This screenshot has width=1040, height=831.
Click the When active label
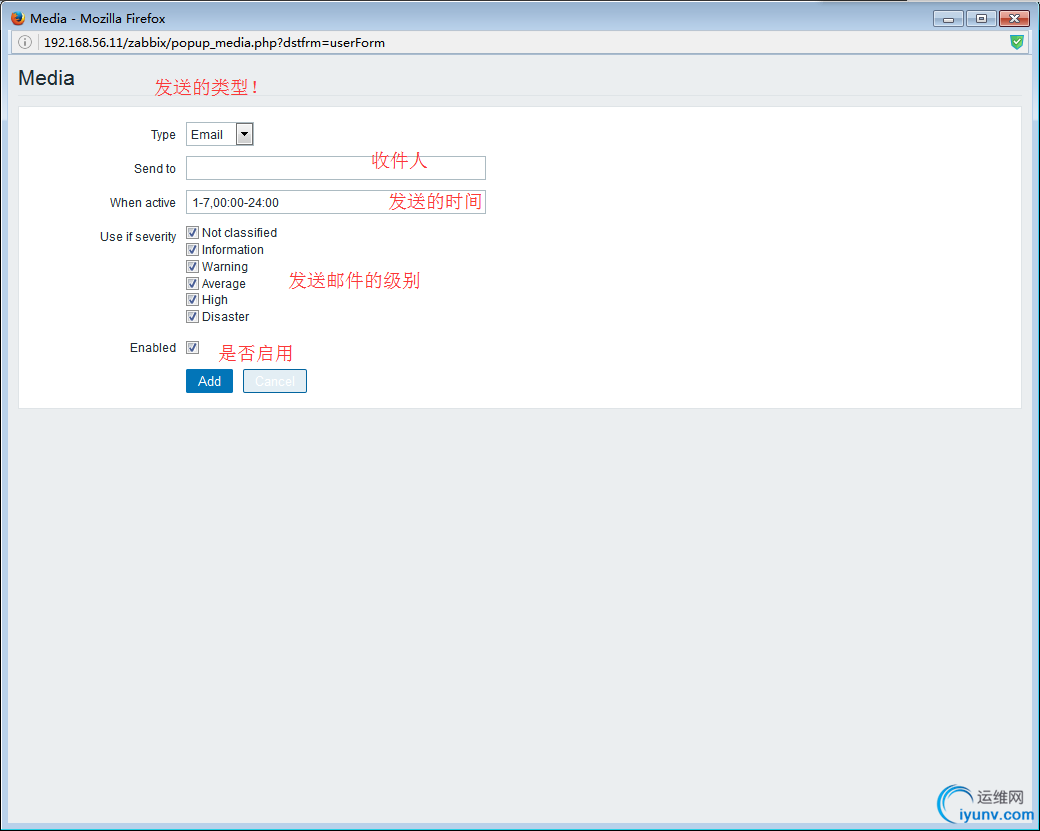pos(143,203)
